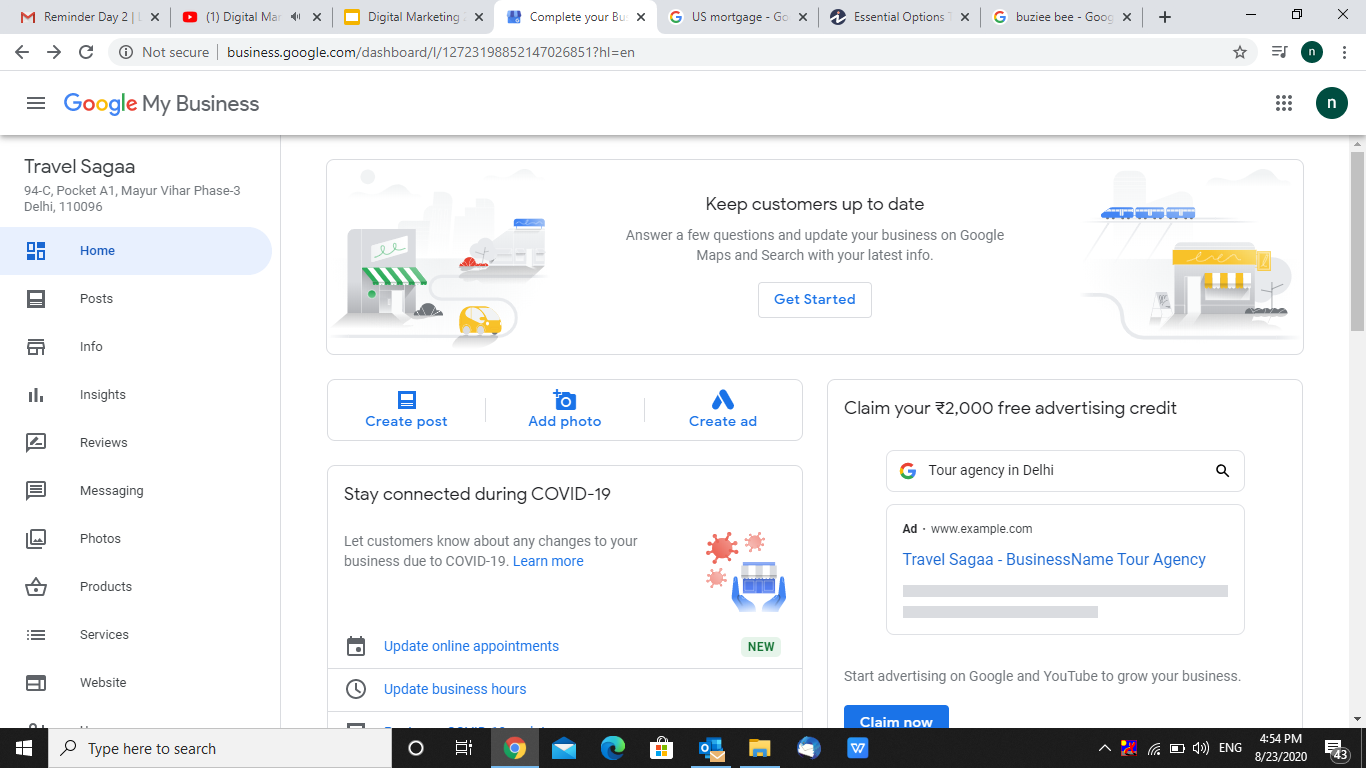The width and height of the screenshot is (1366, 768).
Task: Open the Products section
Action: pyautogui.click(x=136, y=587)
